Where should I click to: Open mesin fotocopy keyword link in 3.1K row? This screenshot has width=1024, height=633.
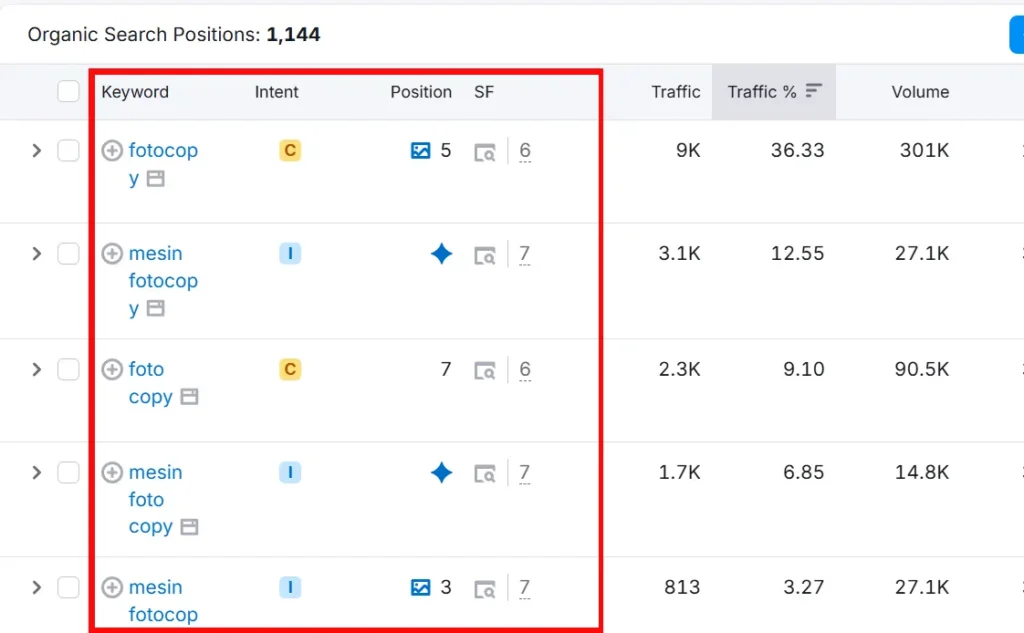click(x=163, y=280)
